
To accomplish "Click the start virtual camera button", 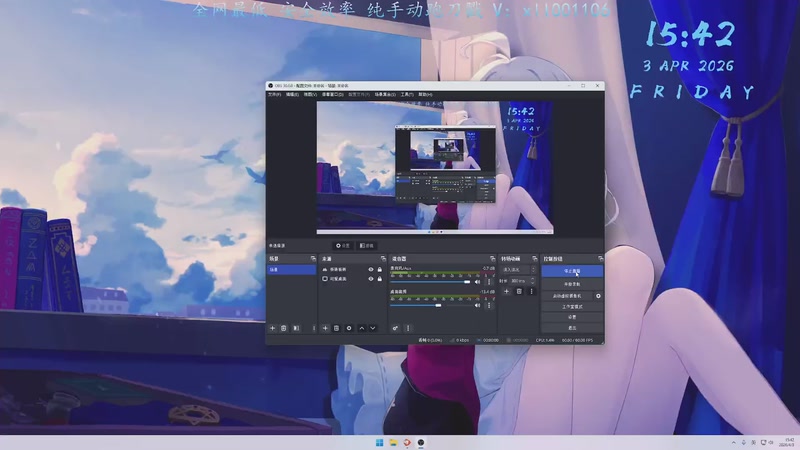I will click(567, 296).
